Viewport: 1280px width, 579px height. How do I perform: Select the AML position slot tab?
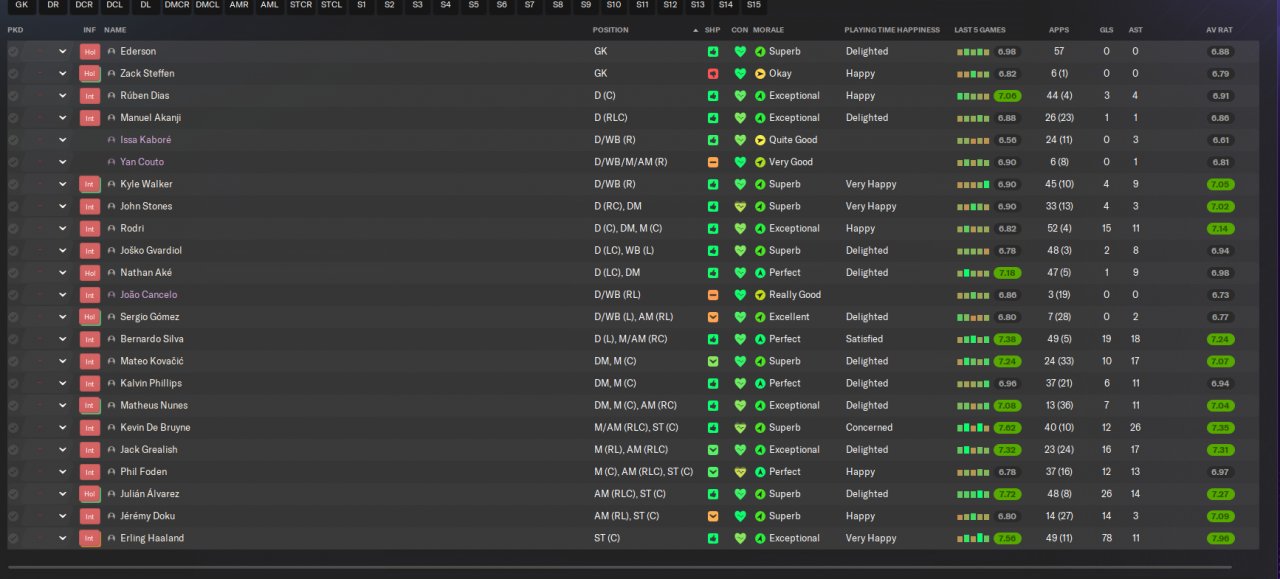(270, 6)
